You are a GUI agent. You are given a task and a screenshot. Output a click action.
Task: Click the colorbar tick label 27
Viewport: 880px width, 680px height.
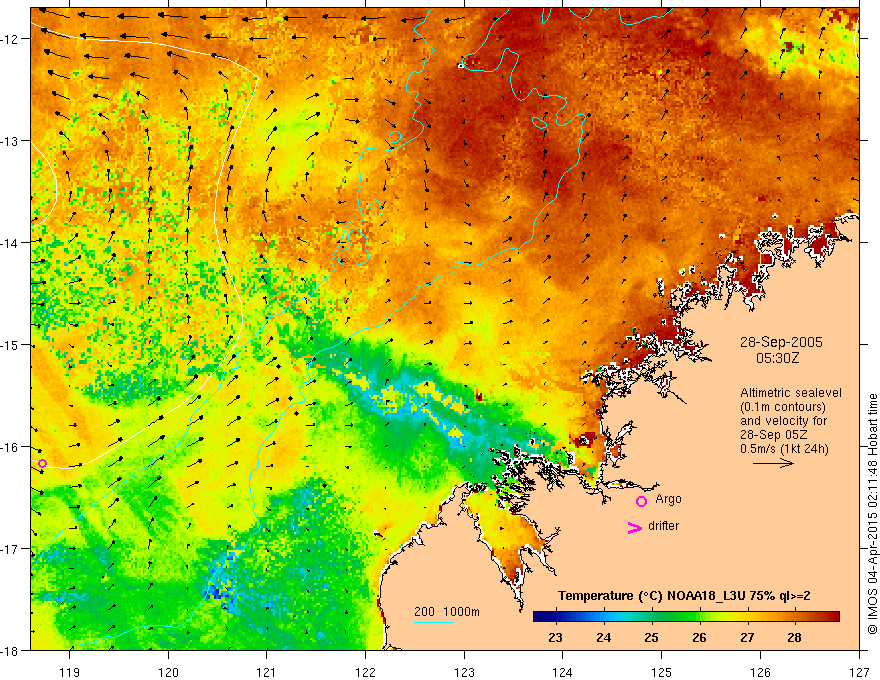(746, 637)
